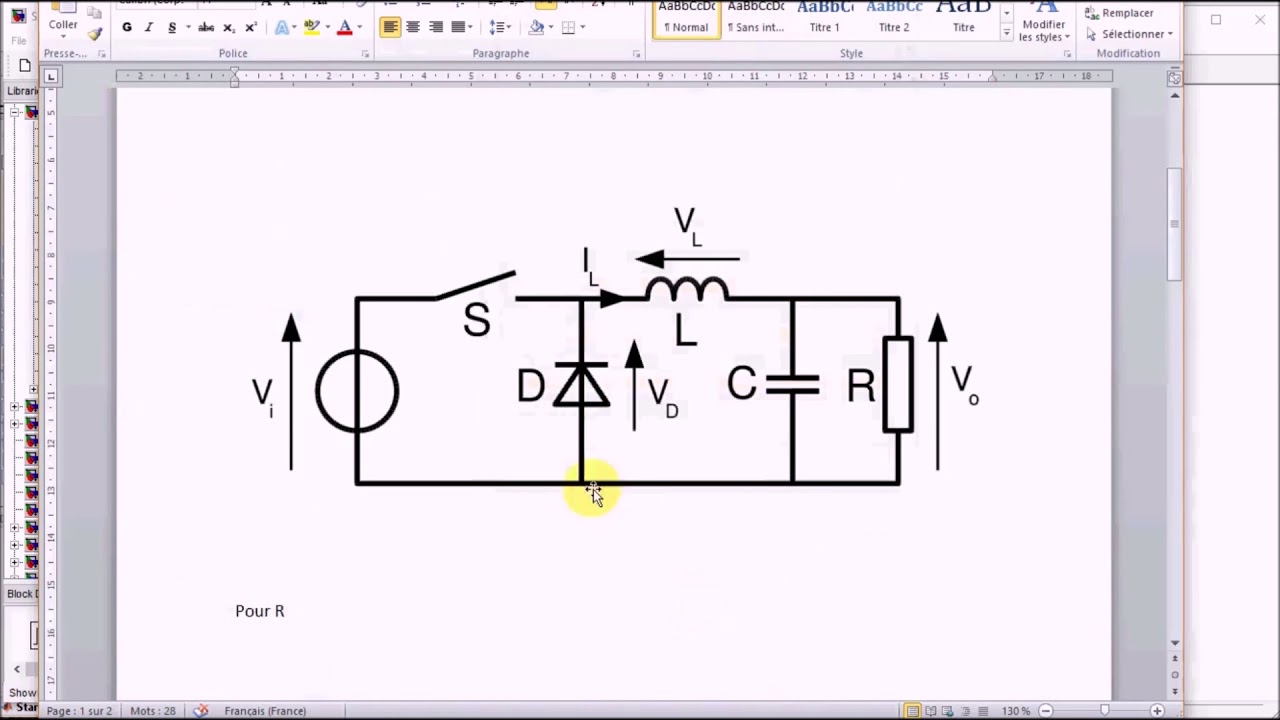This screenshot has width=1280, height=720.
Task: Open Coller dropdown arrow
Action: (63, 37)
